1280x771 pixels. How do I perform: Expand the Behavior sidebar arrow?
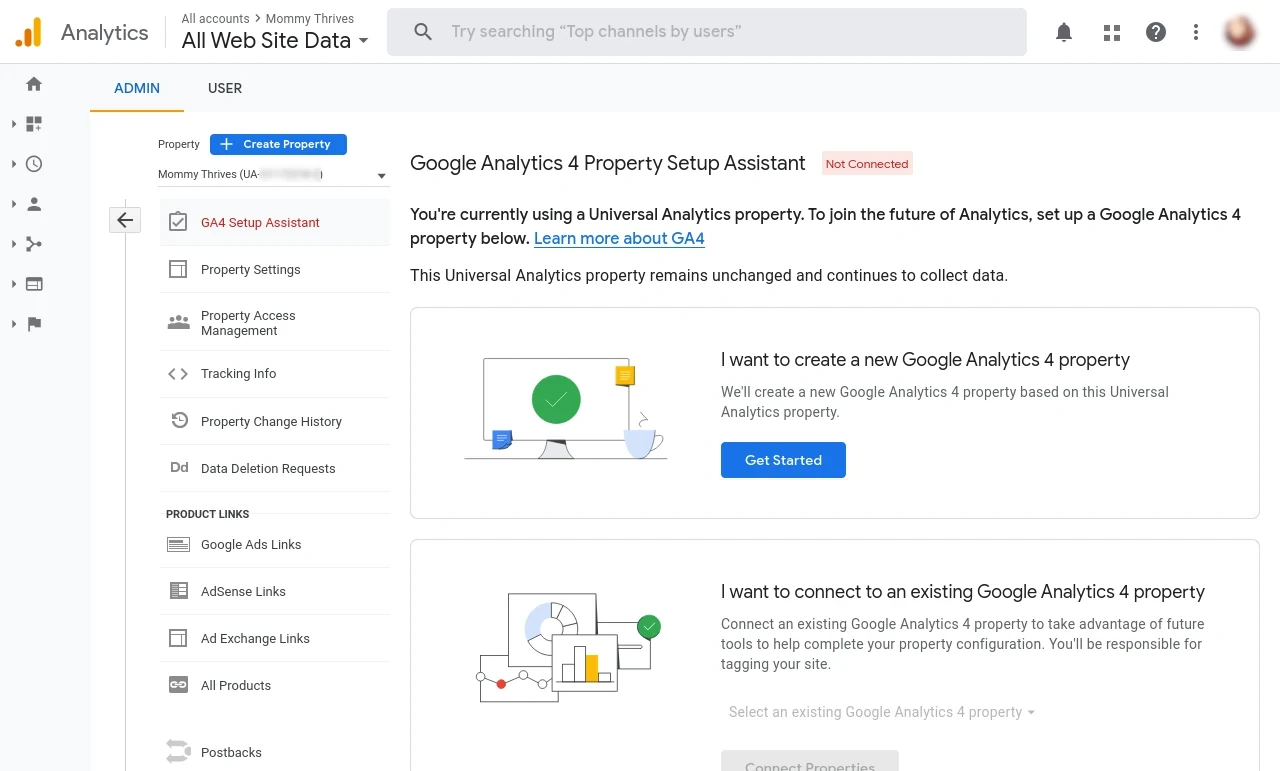[14, 284]
